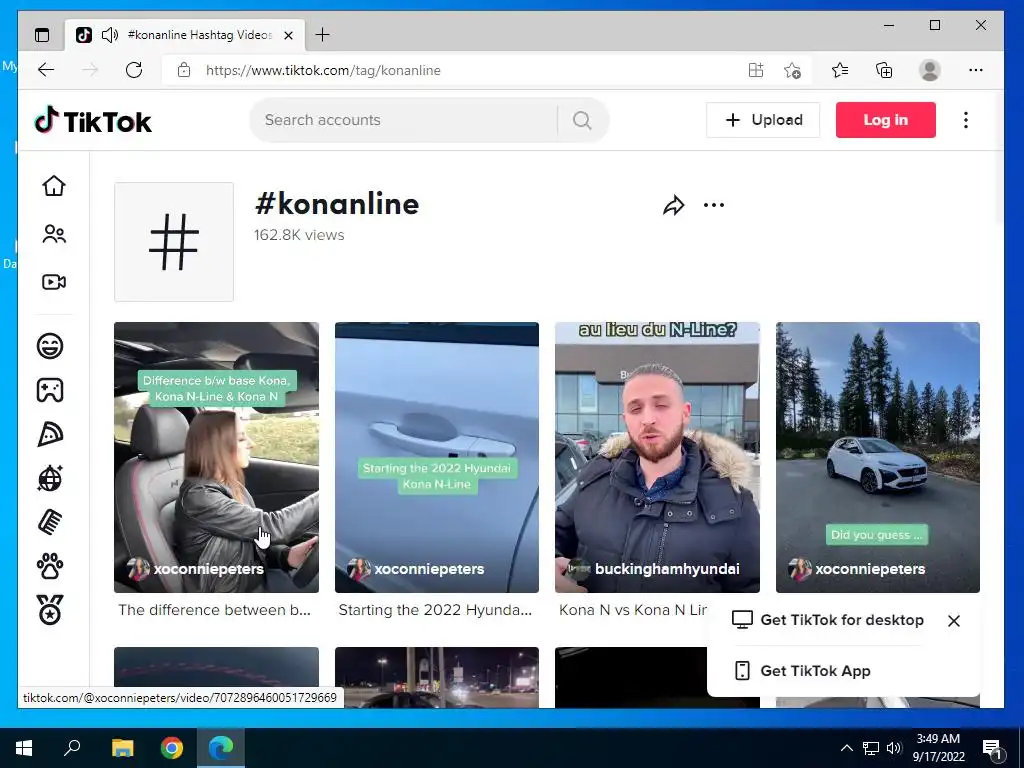Open a new browser tab

point(322,35)
